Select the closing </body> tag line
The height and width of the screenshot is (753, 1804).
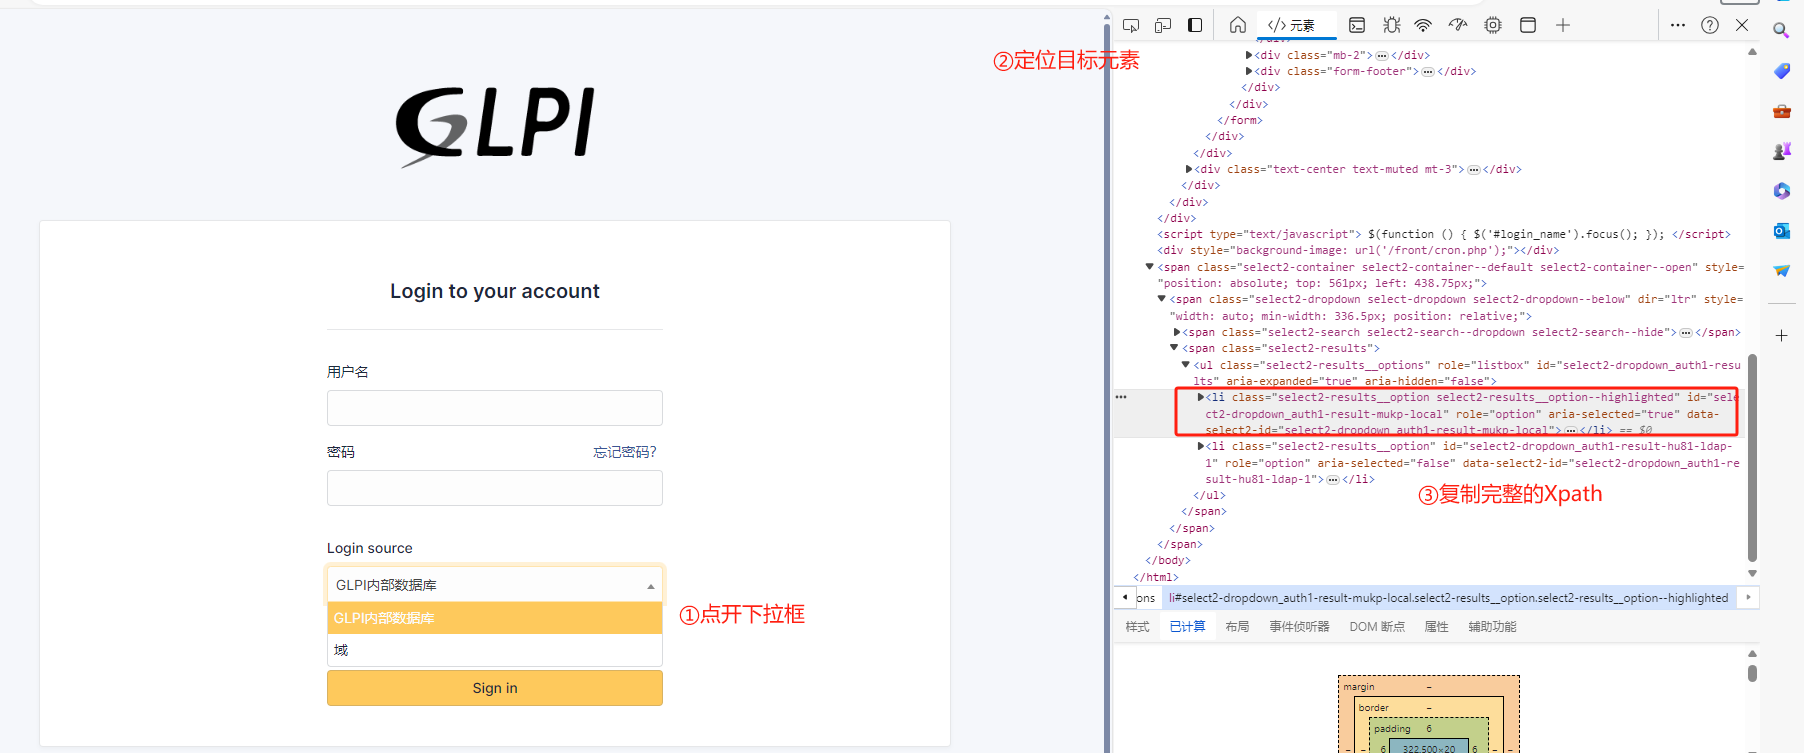(1168, 560)
